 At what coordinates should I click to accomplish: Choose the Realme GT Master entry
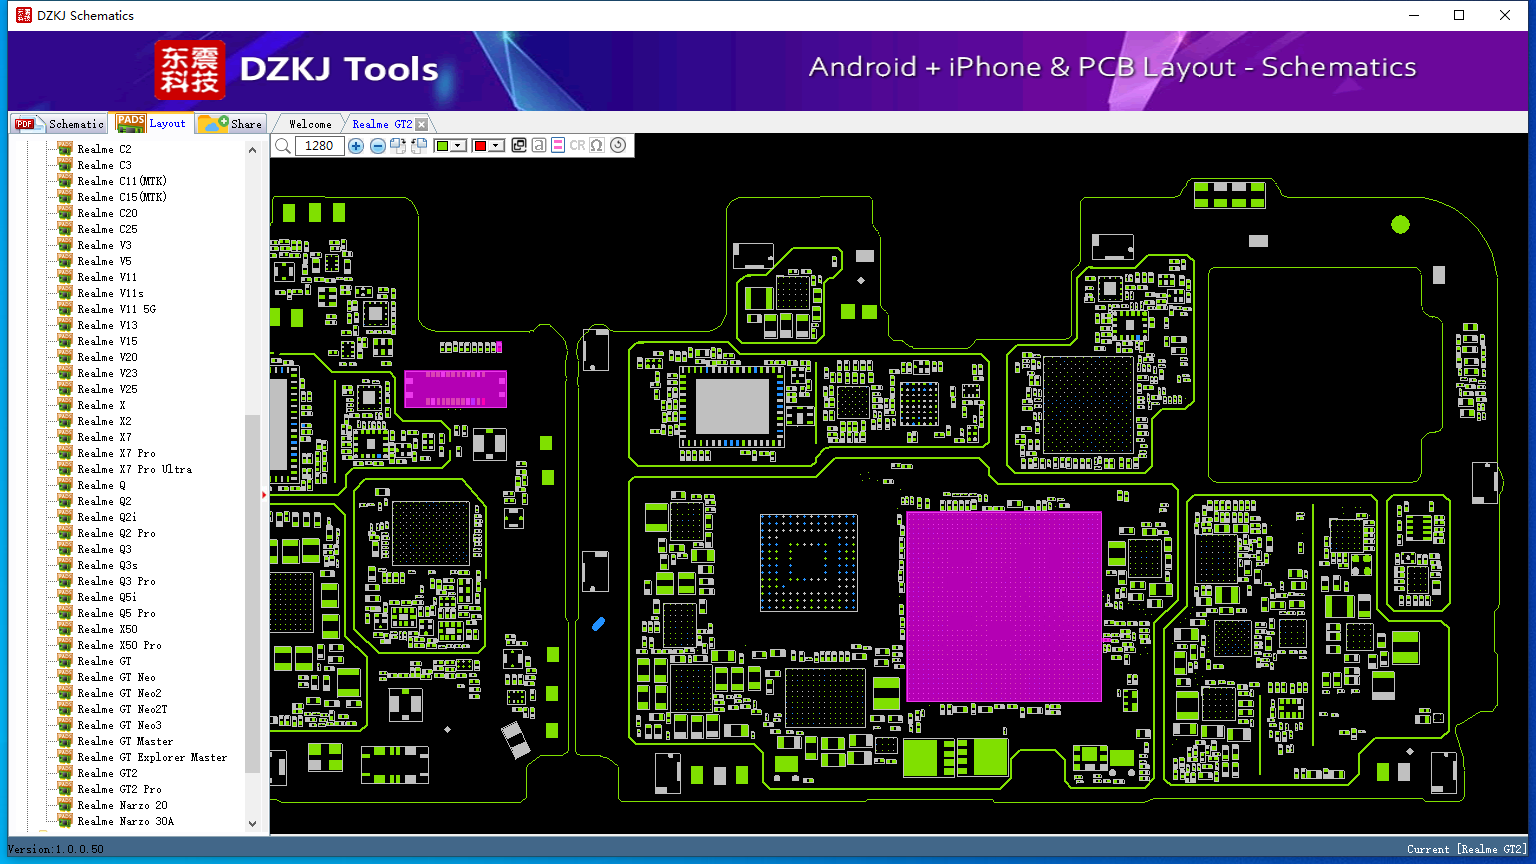click(x=126, y=741)
